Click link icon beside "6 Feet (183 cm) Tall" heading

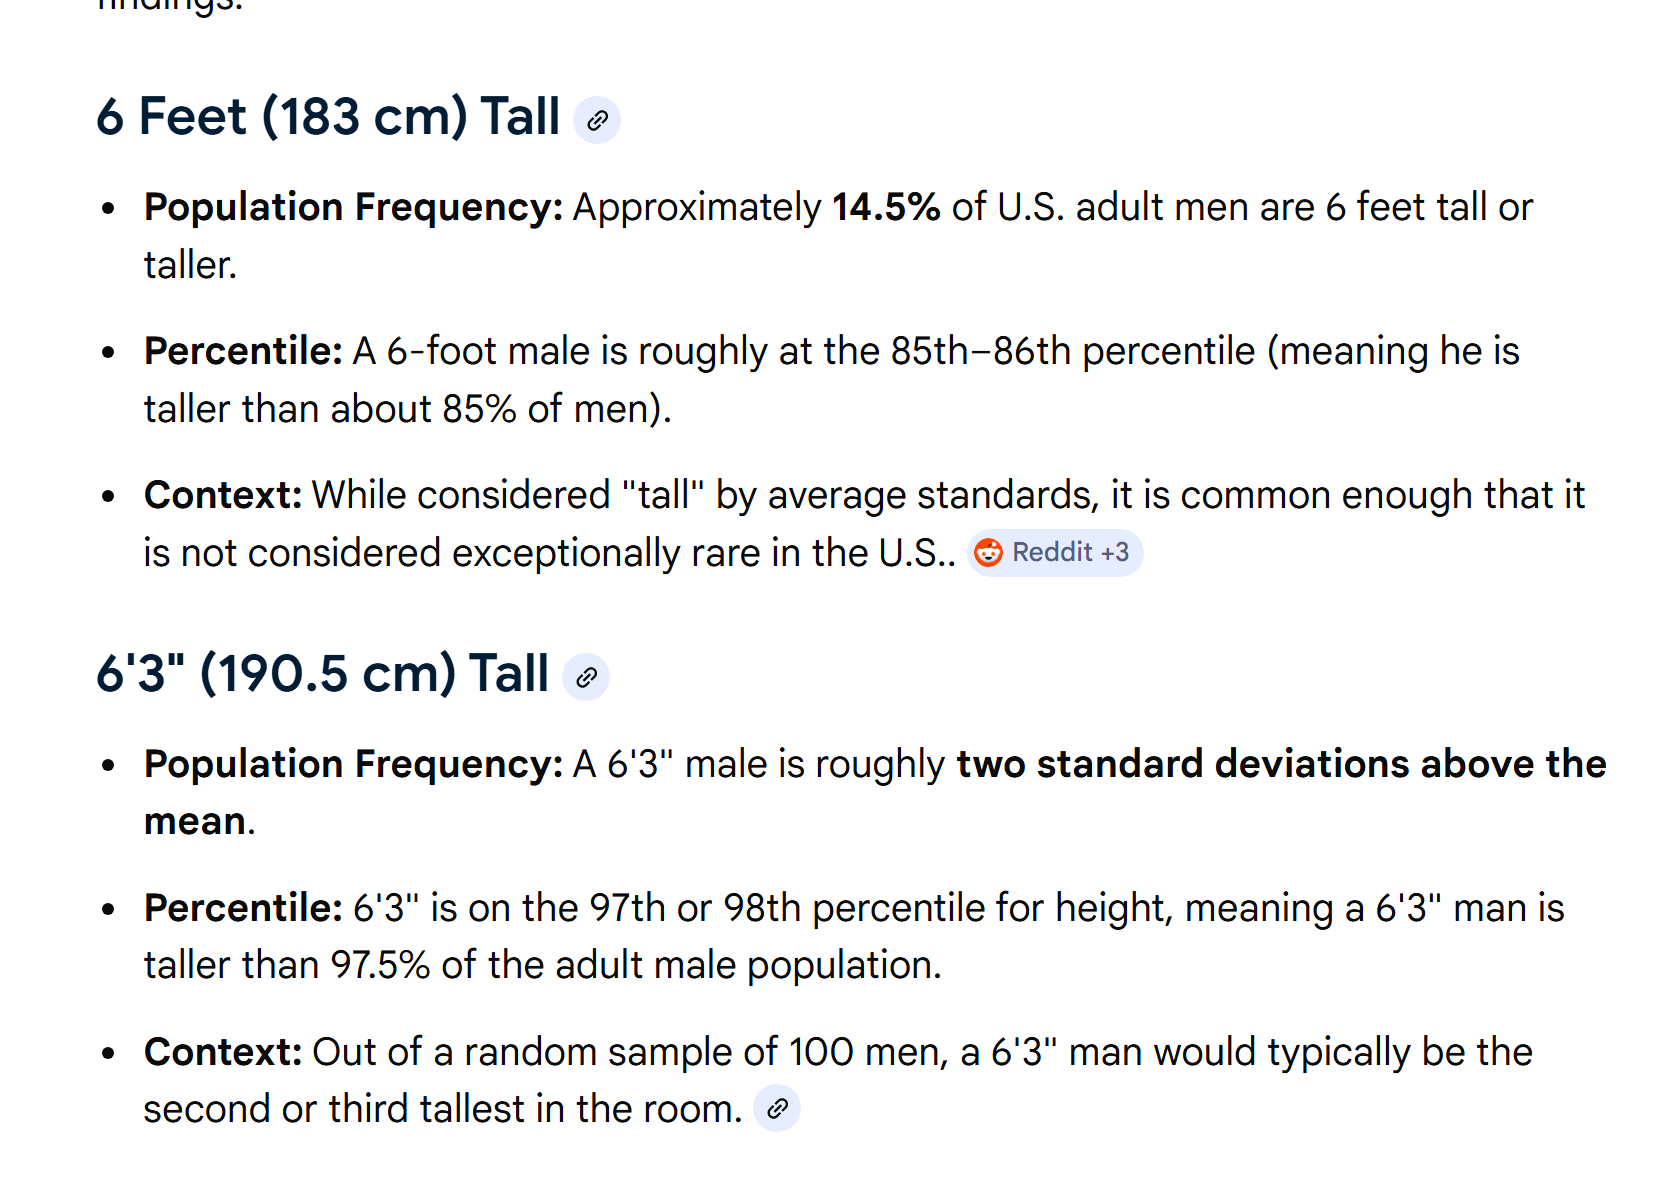click(597, 121)
